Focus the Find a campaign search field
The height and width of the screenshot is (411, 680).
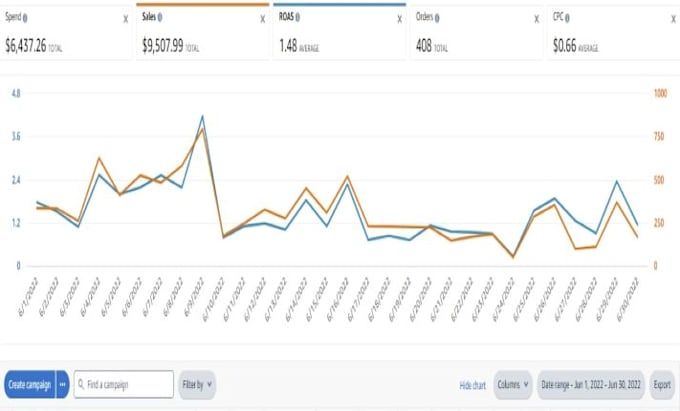coord(124,384)
